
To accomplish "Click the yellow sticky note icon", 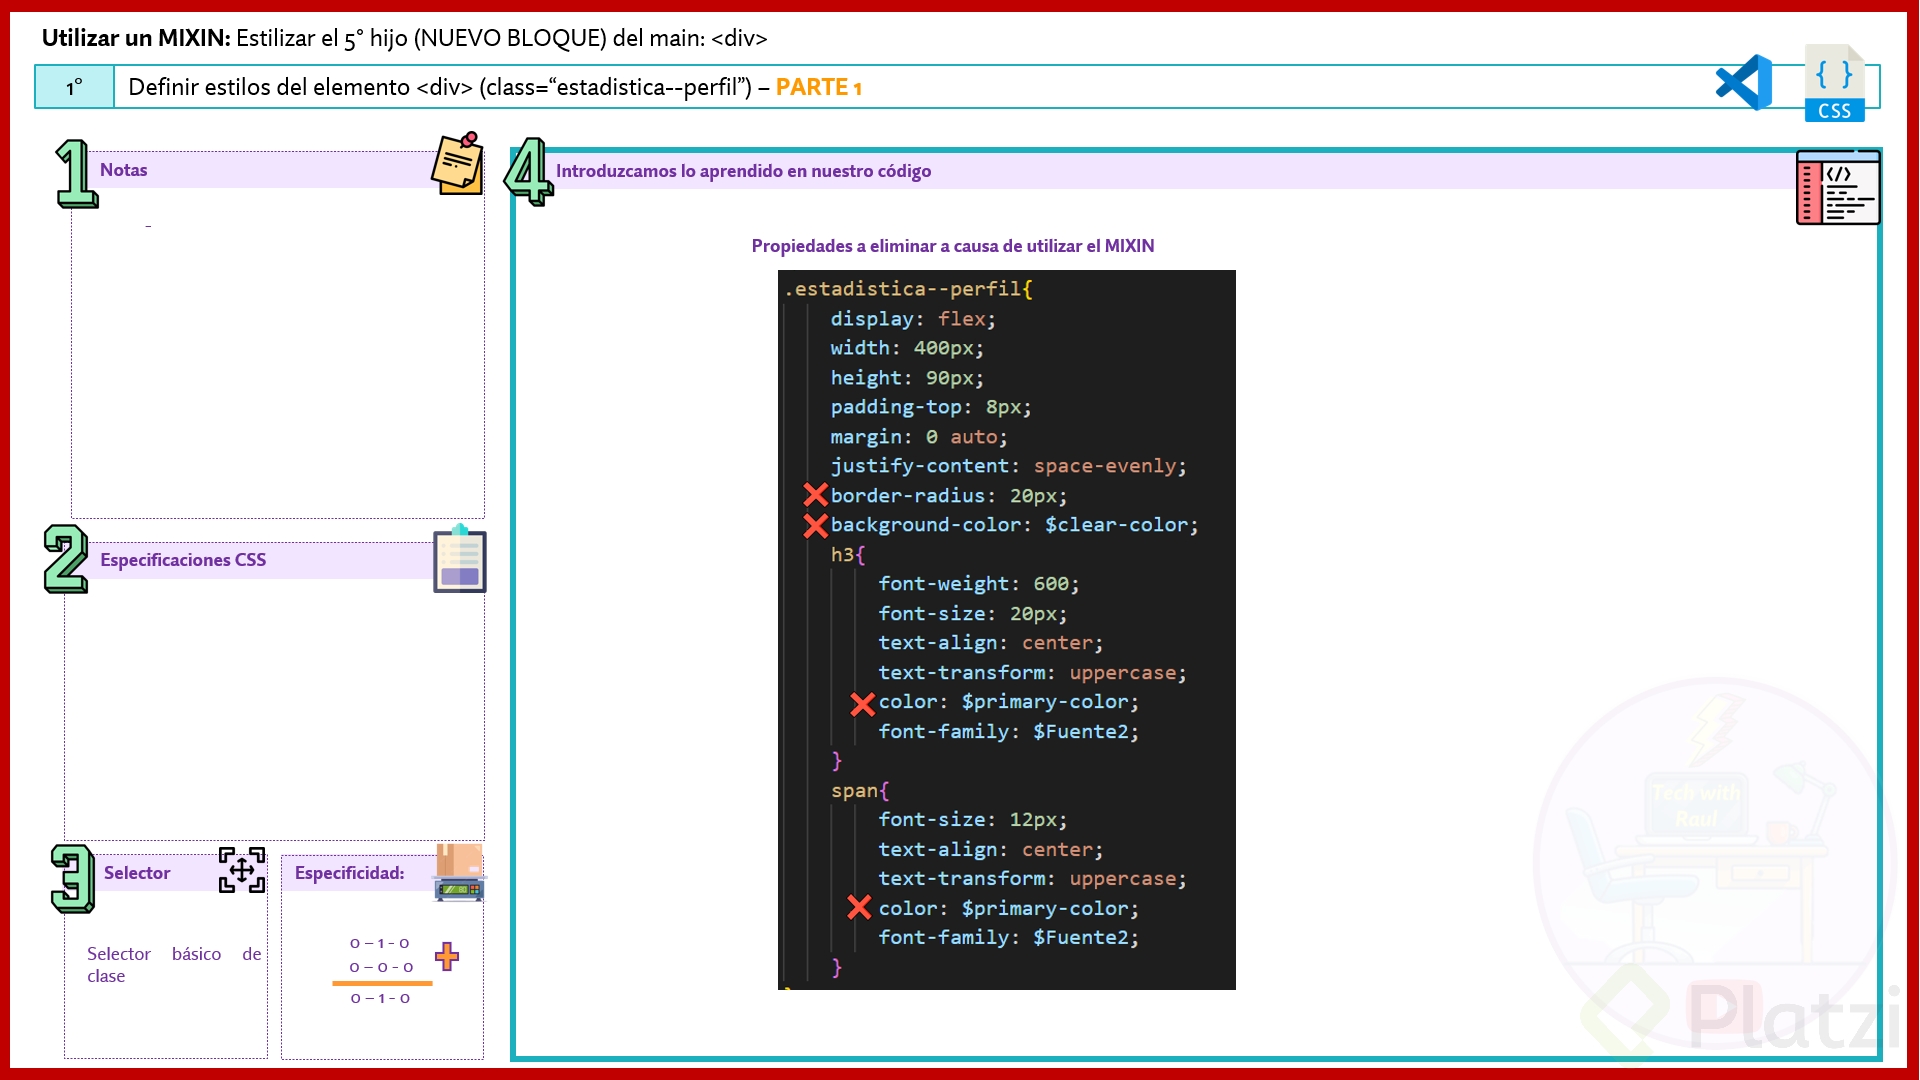I will click(458, 164).
